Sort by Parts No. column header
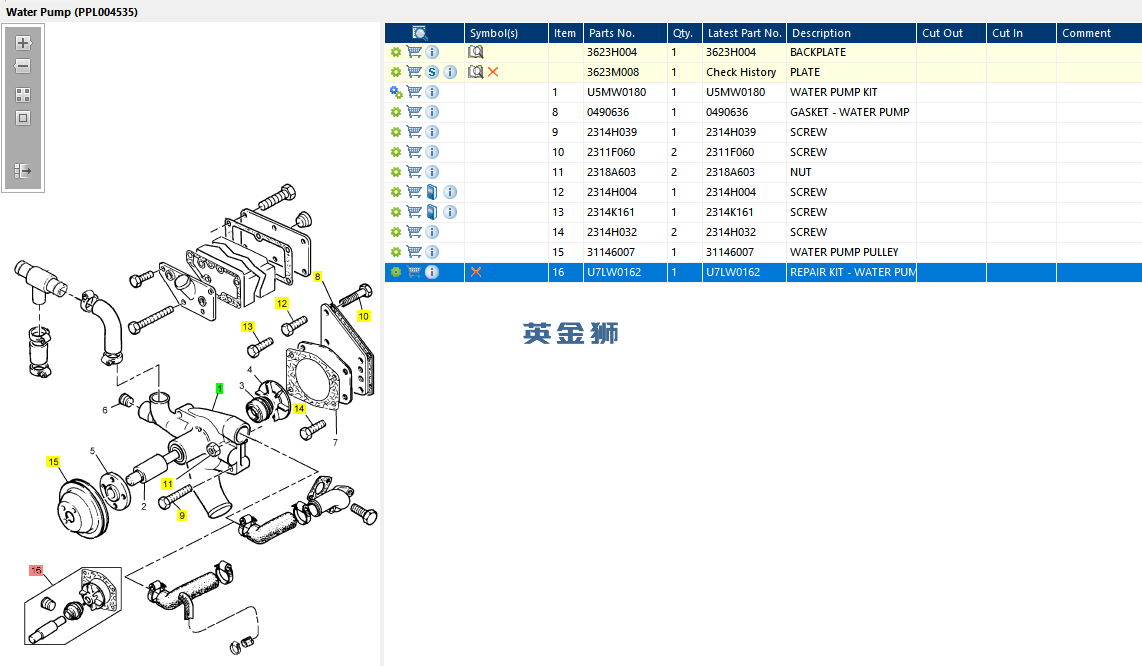Viewport: 1142px width, 666px height. (x=612, y=33)
